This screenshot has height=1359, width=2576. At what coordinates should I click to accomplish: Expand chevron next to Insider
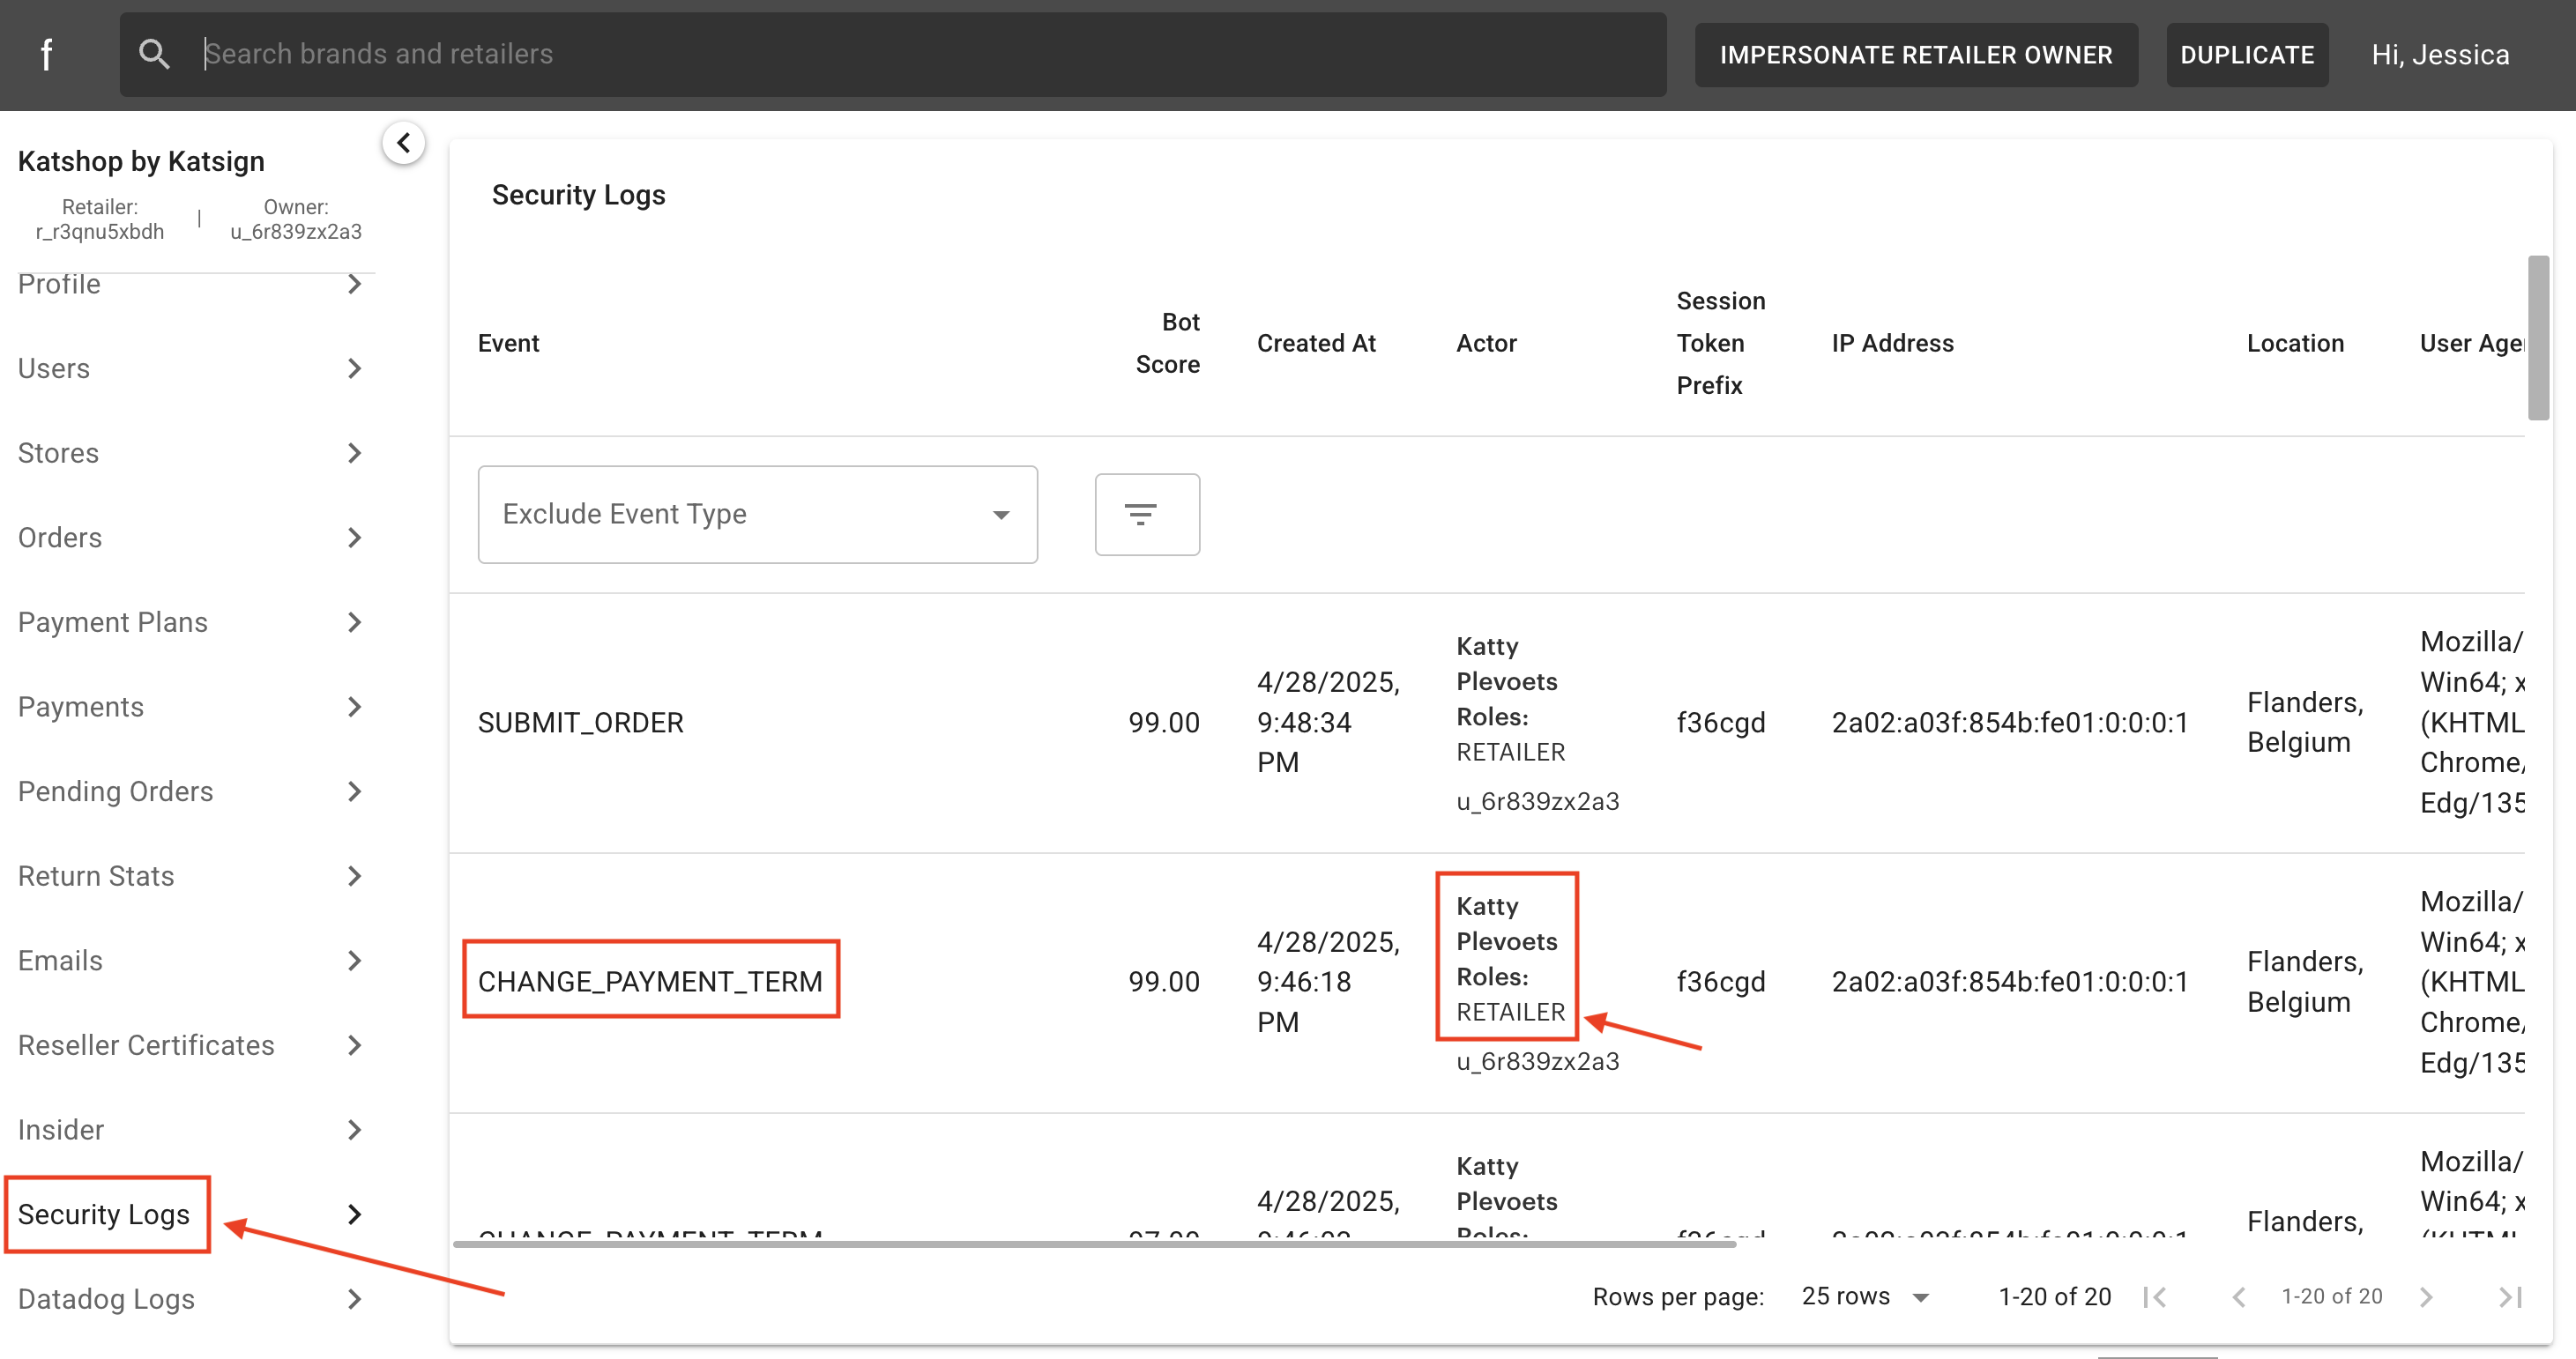pos(354,1130)
